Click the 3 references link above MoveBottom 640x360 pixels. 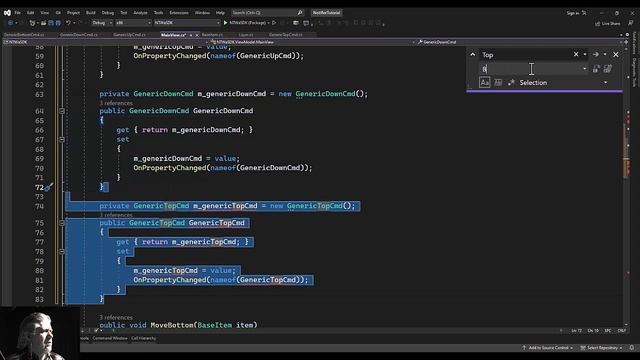coord(116,317)
